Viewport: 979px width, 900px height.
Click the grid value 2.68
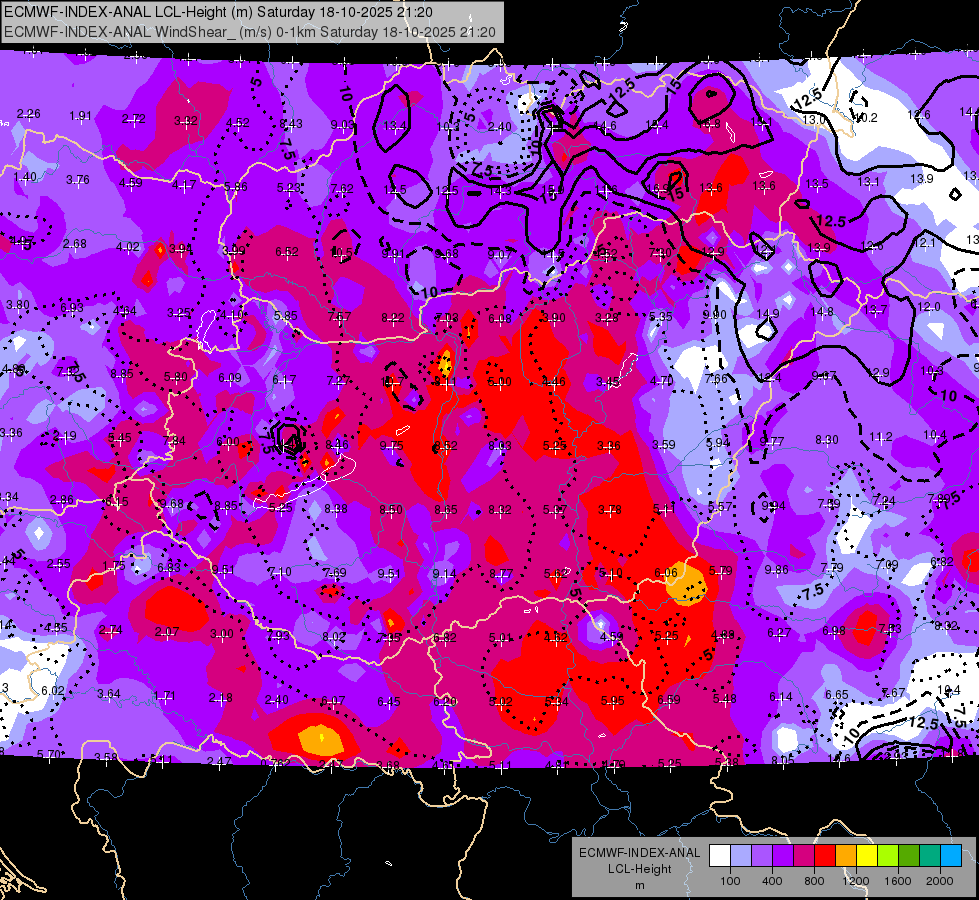75,244
